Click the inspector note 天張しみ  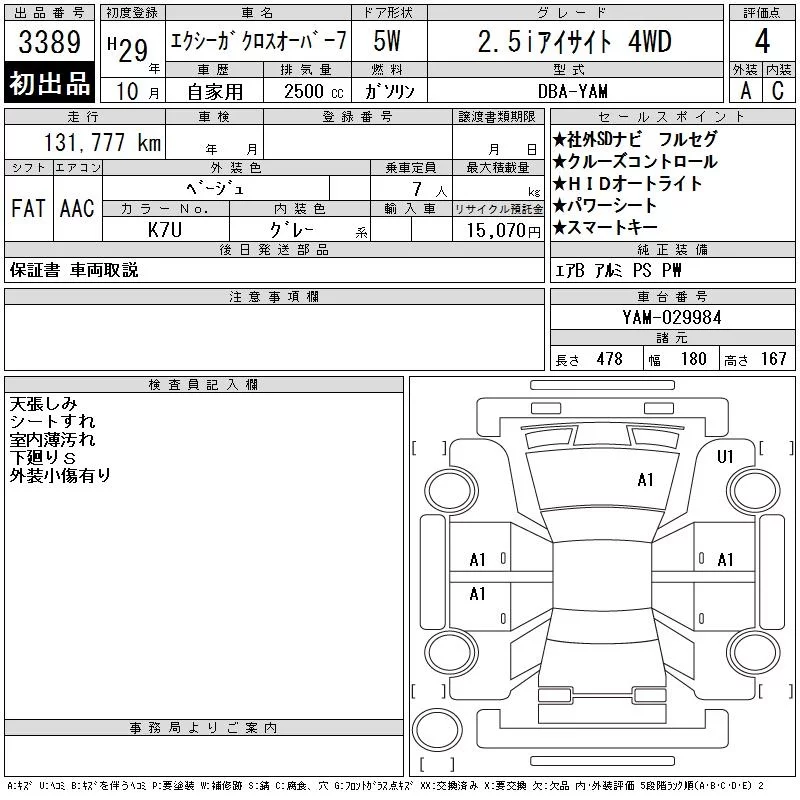[43, 404]
